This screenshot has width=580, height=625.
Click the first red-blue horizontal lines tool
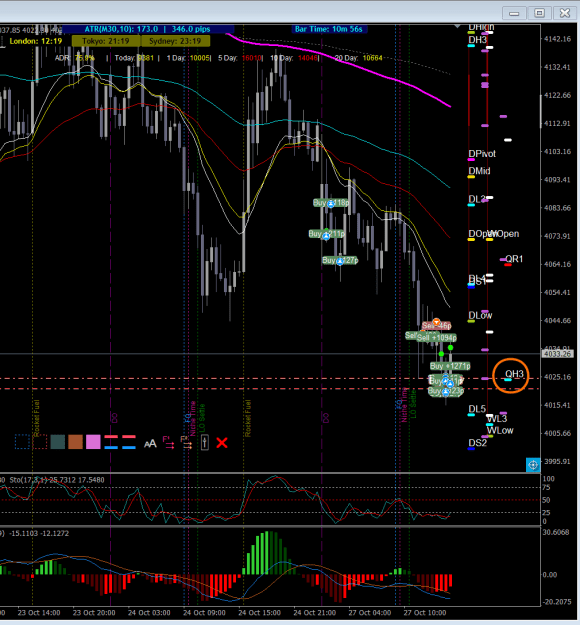coord(111,442)
